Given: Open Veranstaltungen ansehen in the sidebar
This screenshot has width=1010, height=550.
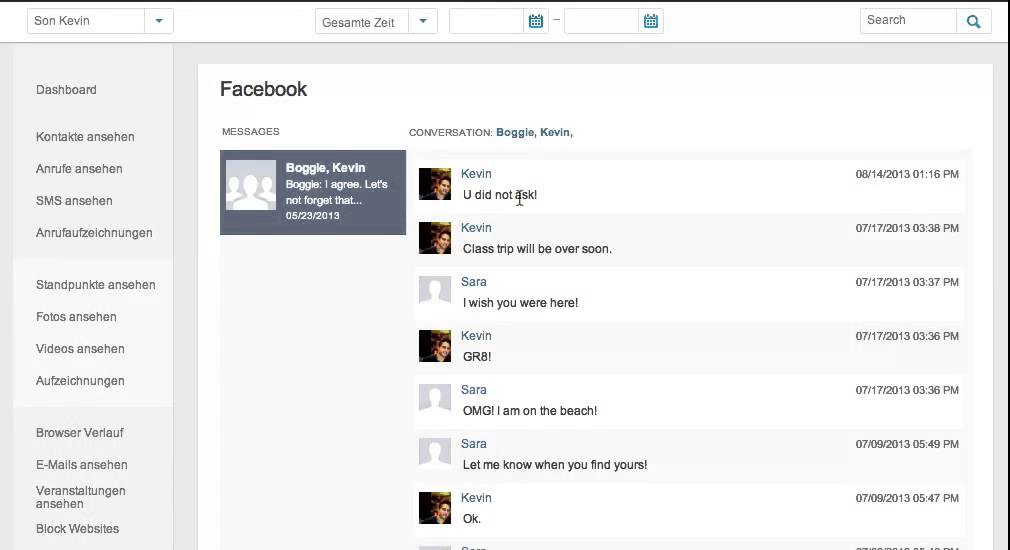Looking at the screenshot, I should pyautogui.click(x=81, y=497).
